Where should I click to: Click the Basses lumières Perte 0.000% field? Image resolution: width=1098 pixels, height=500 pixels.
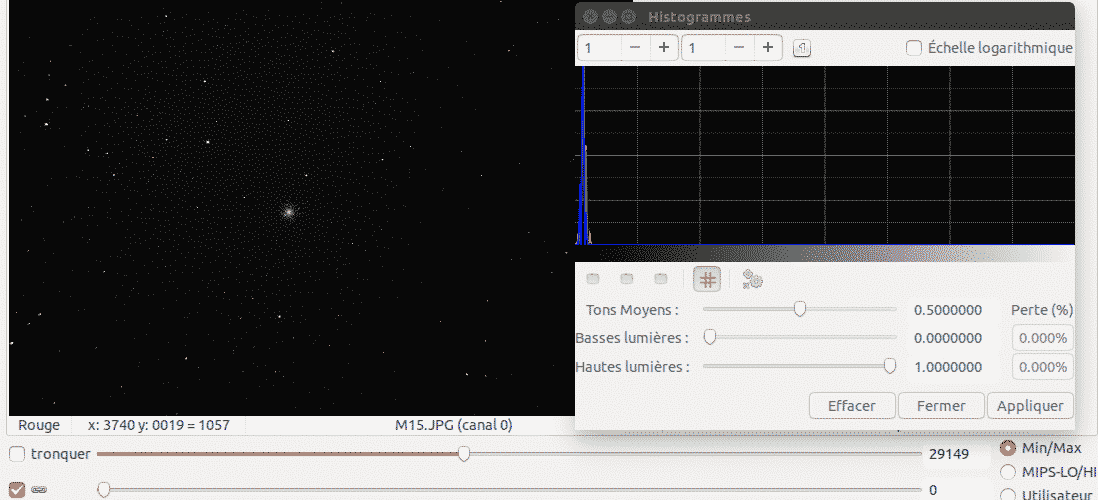click(x=1043, y=338)
